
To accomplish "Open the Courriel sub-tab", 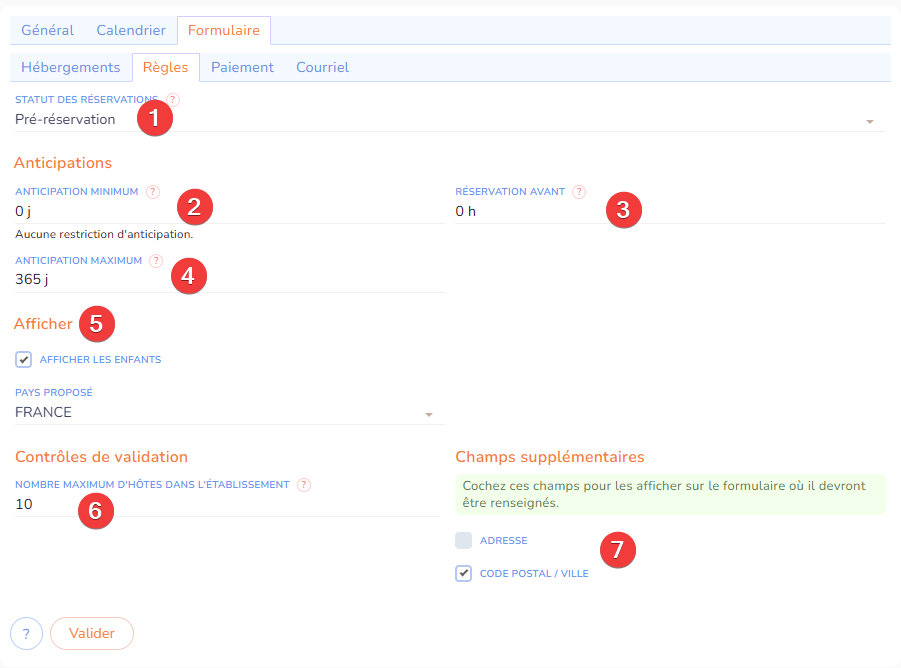I will click(x=322, y=67).
